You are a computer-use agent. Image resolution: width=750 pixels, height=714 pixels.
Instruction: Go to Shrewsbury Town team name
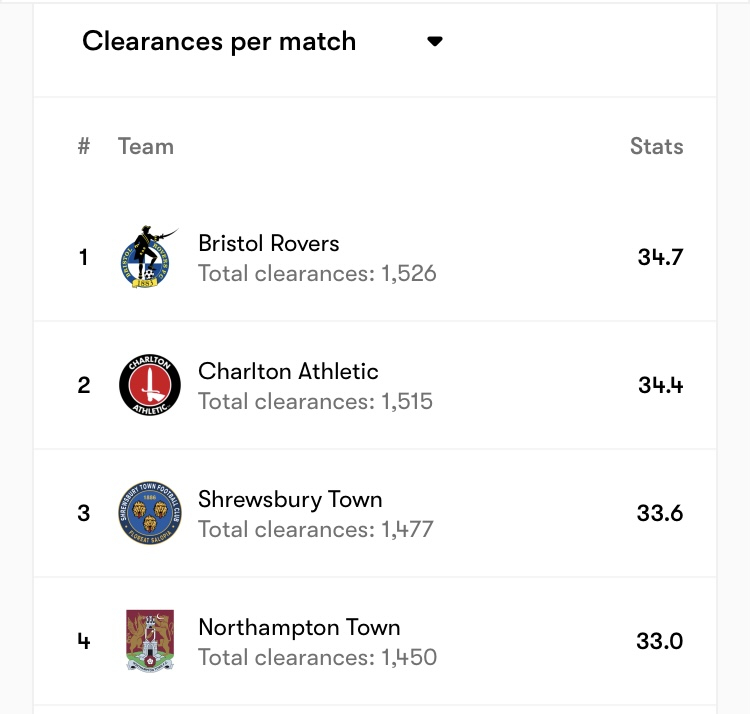coord(290,499)
